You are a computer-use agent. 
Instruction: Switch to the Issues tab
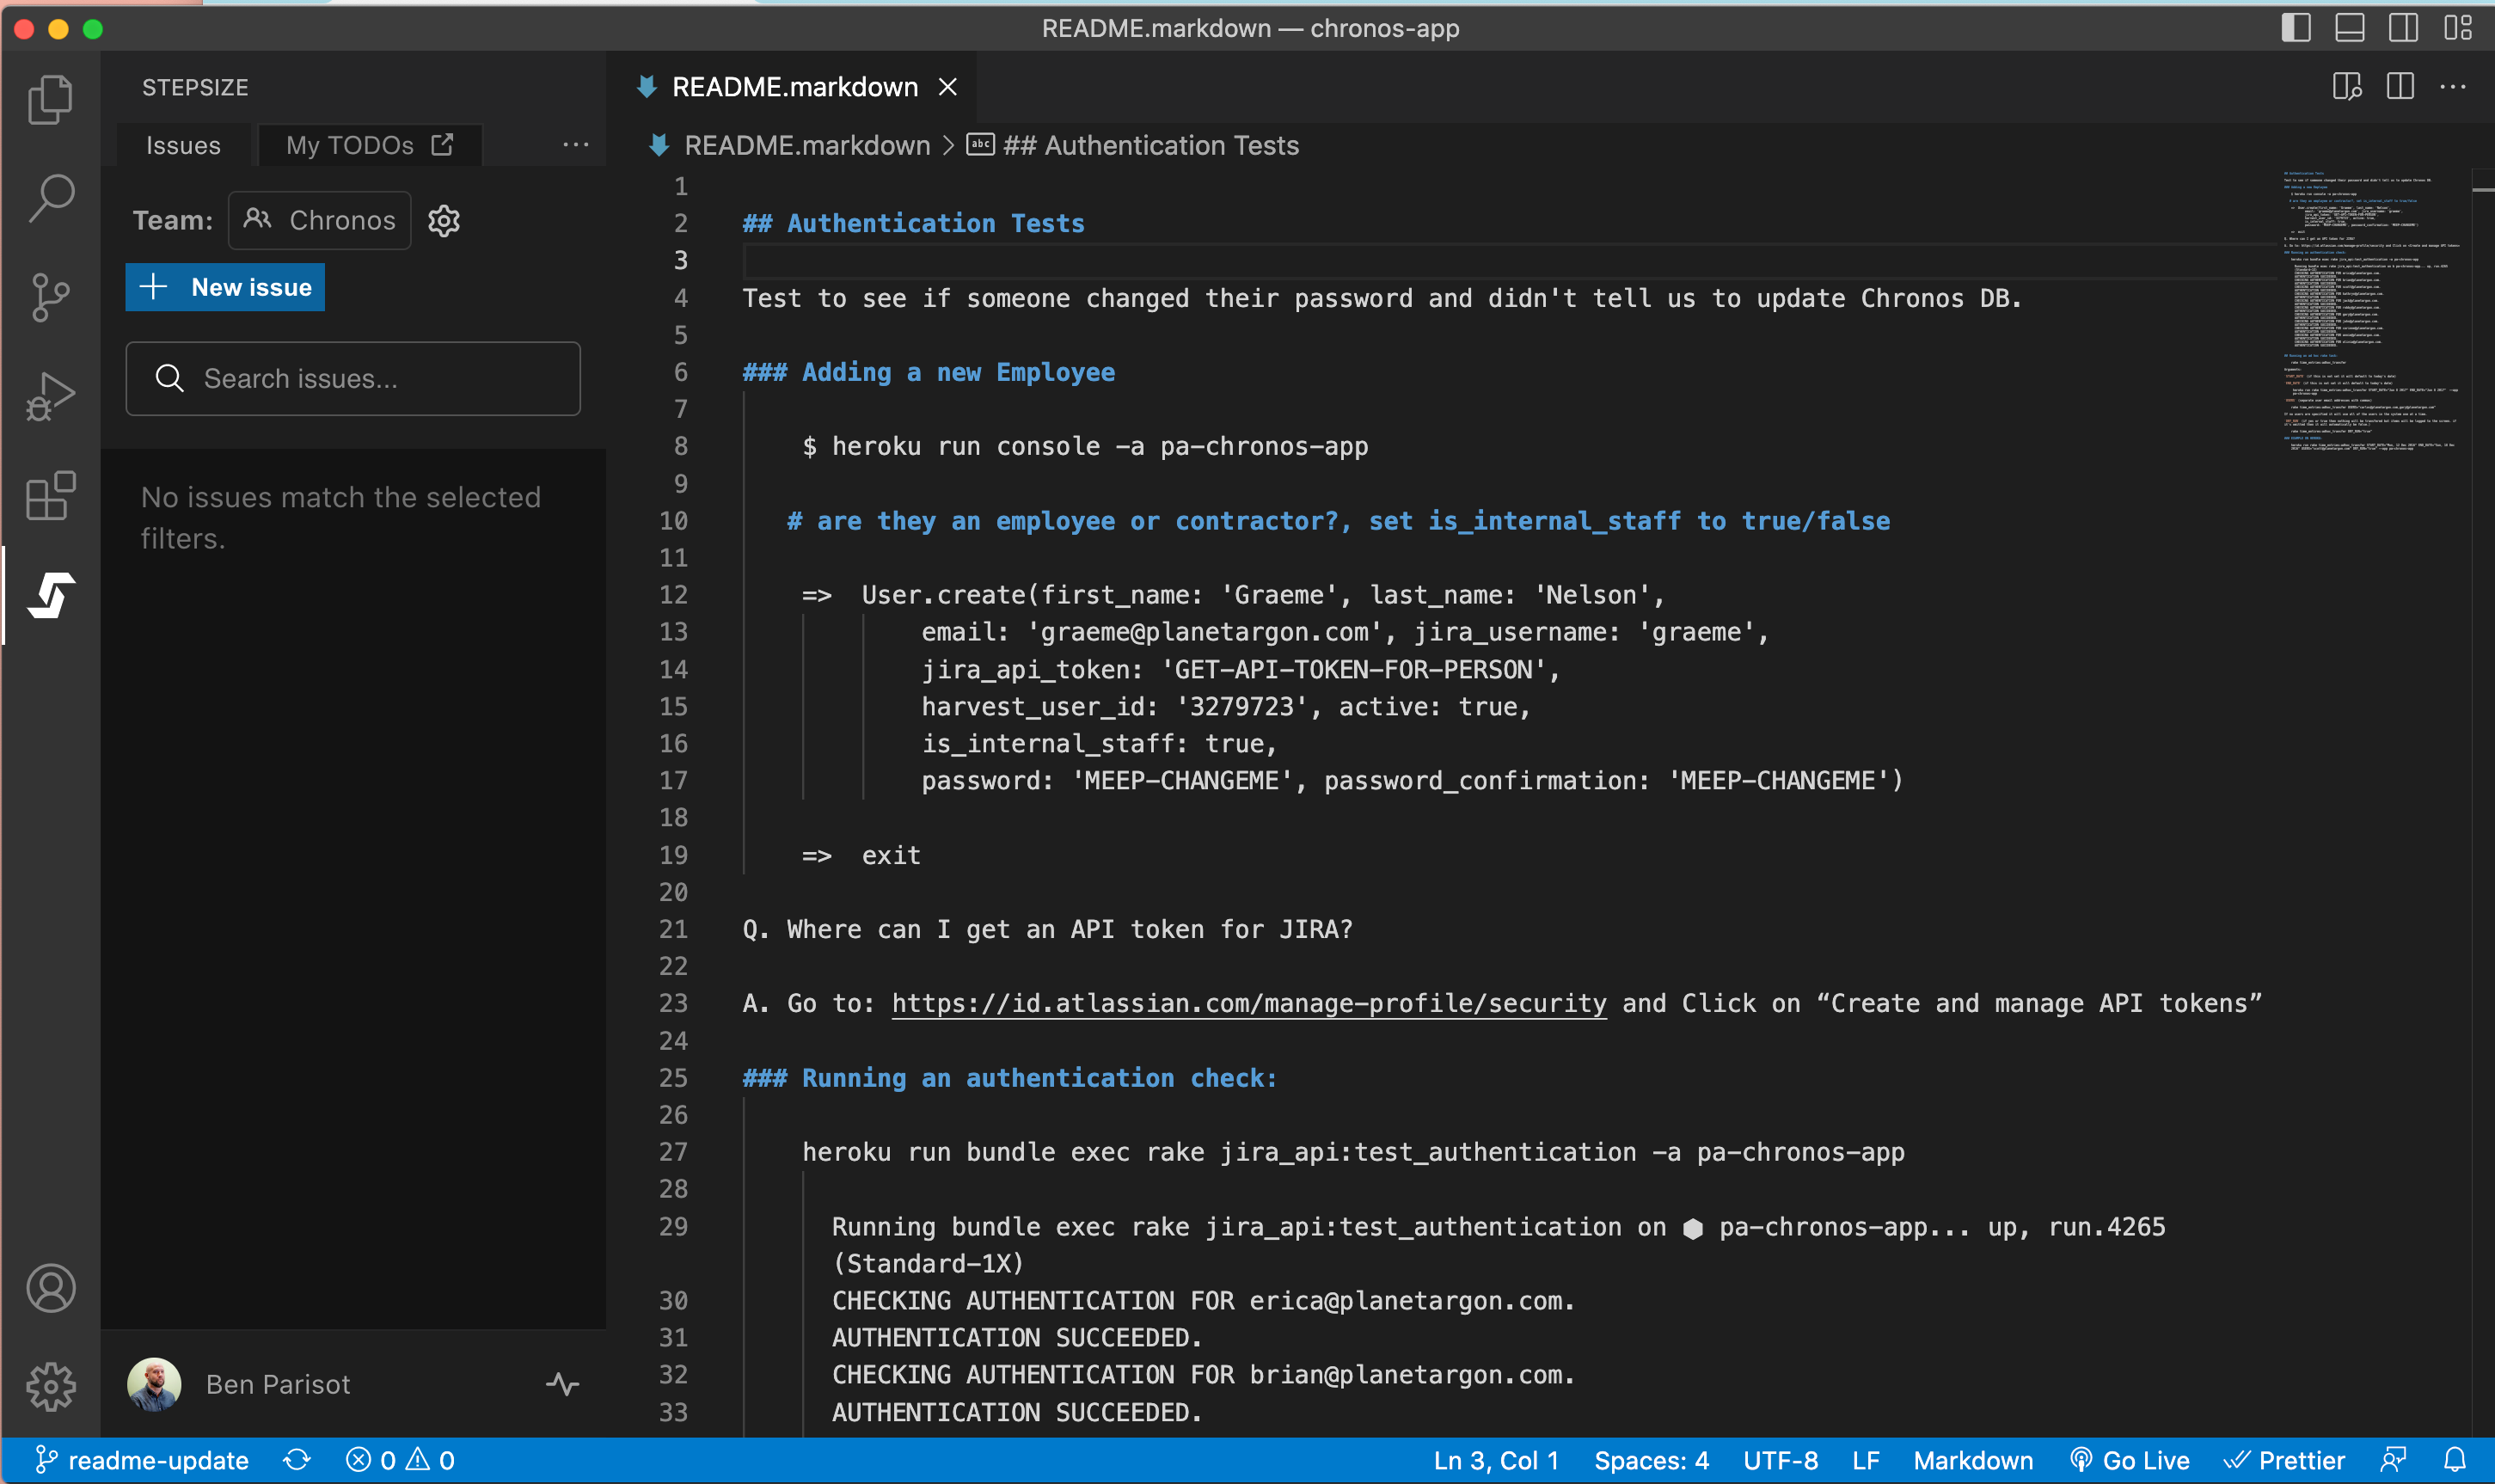coord(183,145)
